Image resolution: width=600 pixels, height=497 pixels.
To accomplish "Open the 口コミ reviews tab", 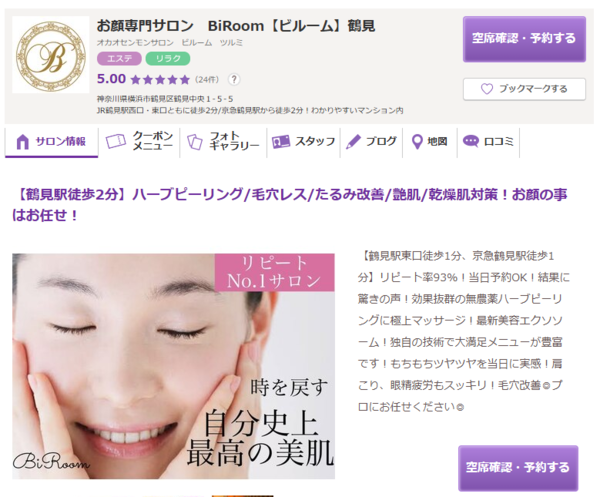I will [488, 142].
